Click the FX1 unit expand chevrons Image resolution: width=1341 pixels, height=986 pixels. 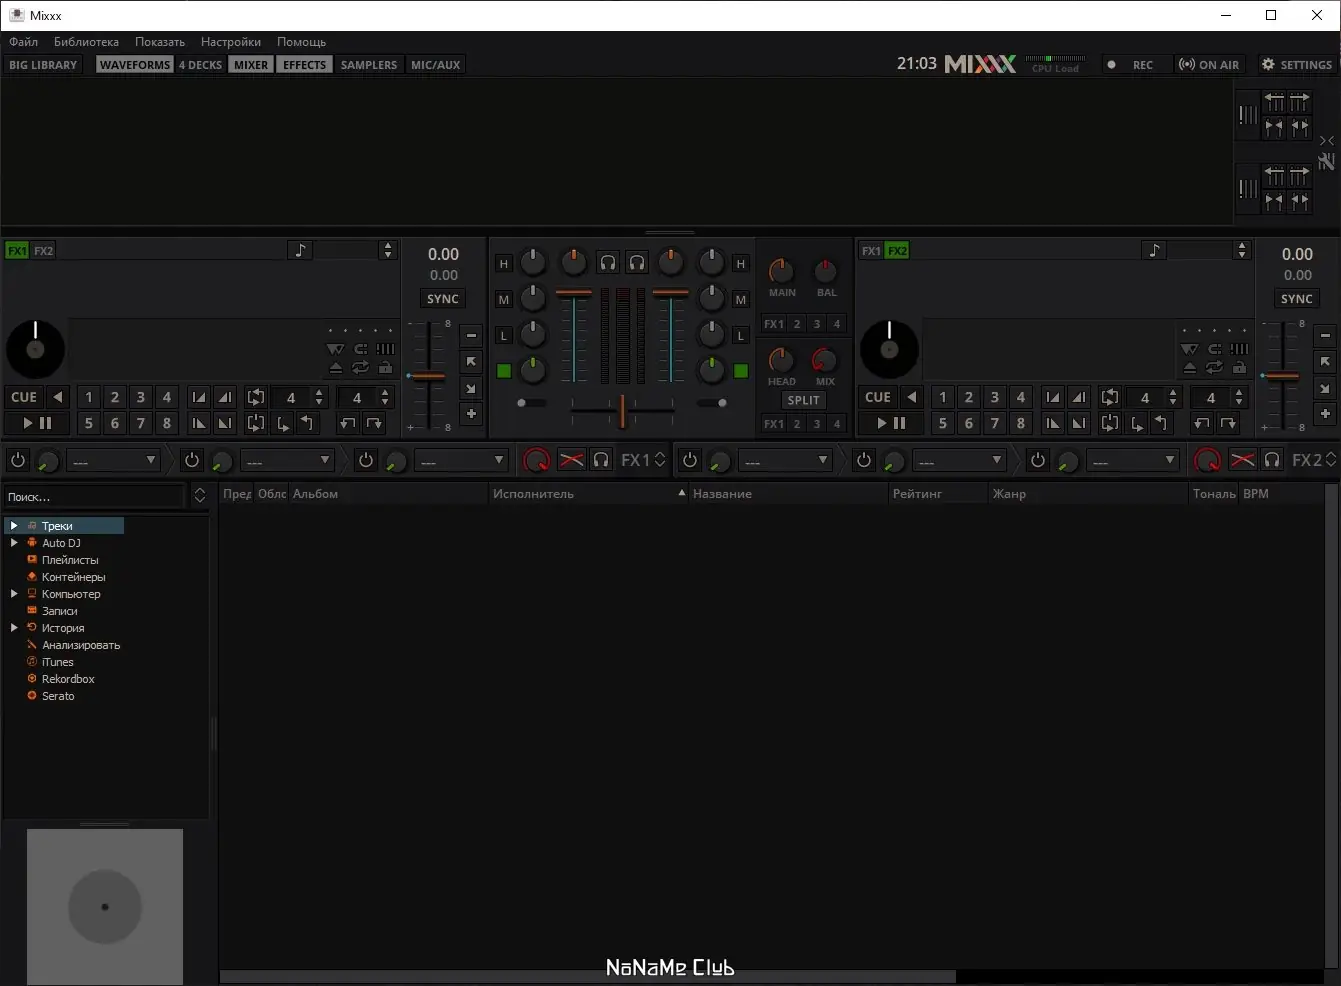660,460
